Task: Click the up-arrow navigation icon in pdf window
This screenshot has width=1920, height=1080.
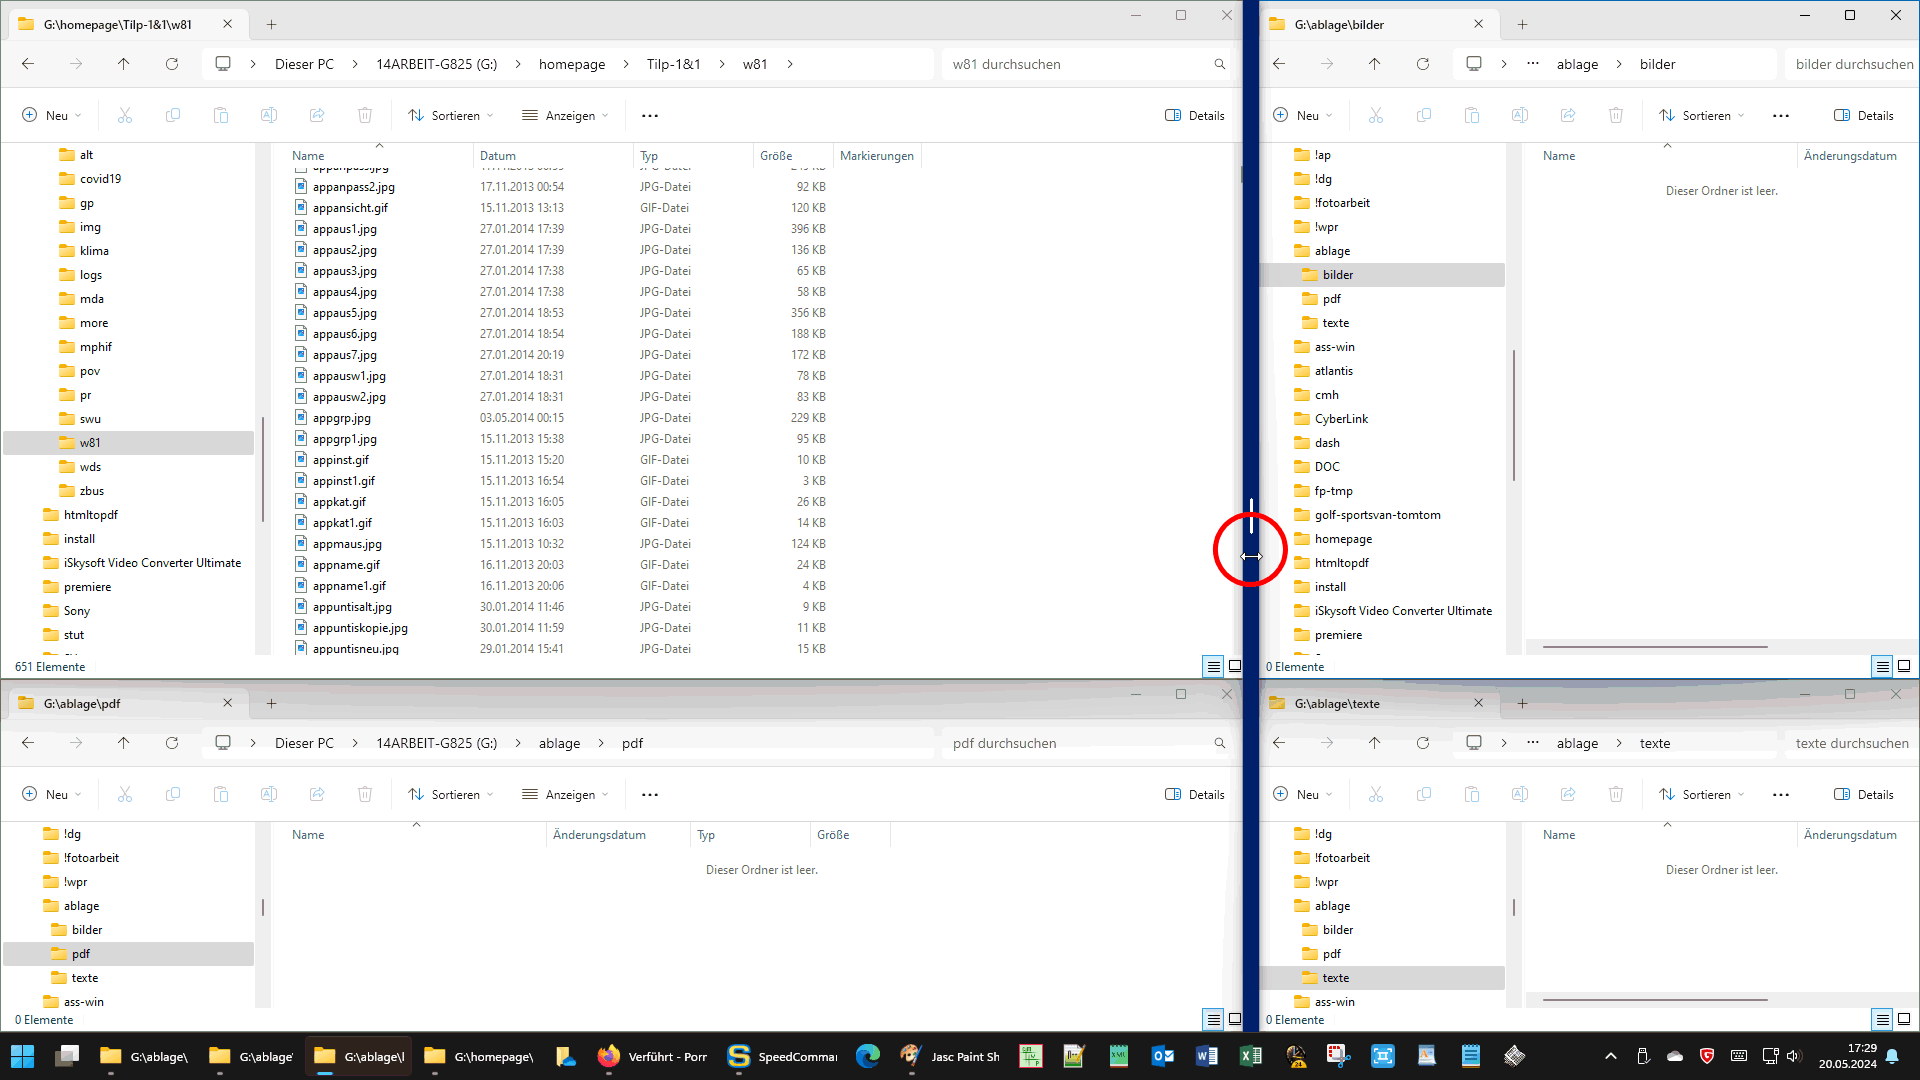Action: (123, 743)
